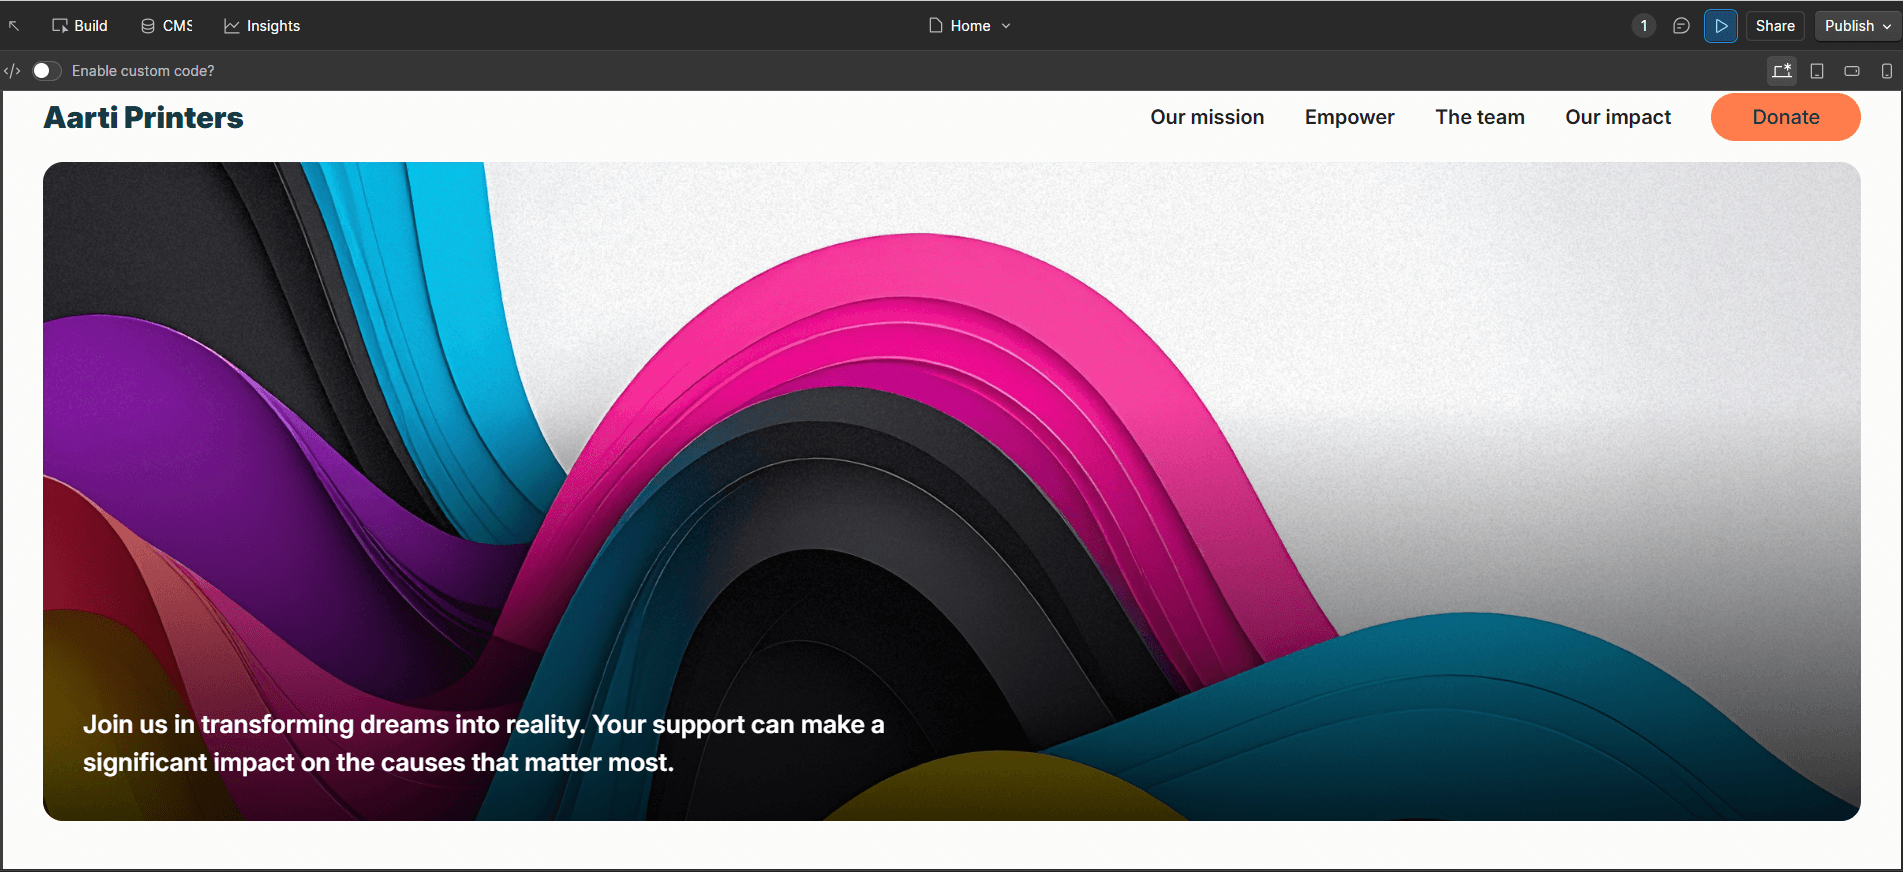Image resolution: width=1903 pixels, height=872 pixels.
Task: Open the CMS tab
Action: coord(166,26)
